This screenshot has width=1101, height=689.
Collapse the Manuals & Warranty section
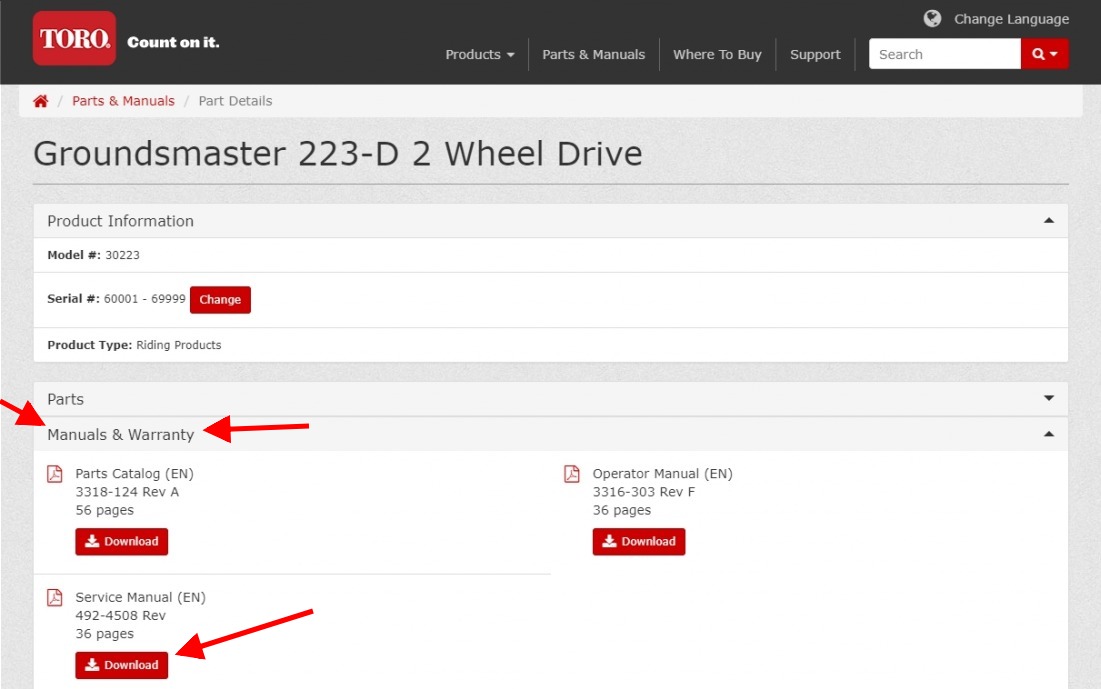click(x=1048, y=435)
